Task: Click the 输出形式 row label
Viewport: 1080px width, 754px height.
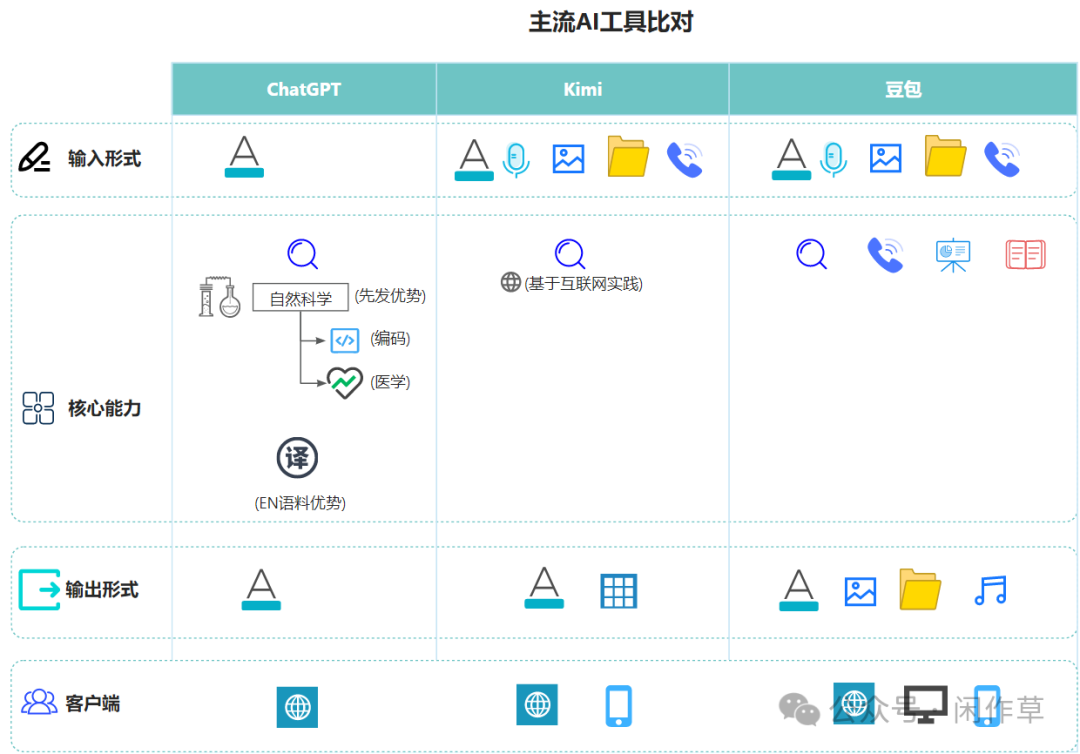Action: (102, 589)
